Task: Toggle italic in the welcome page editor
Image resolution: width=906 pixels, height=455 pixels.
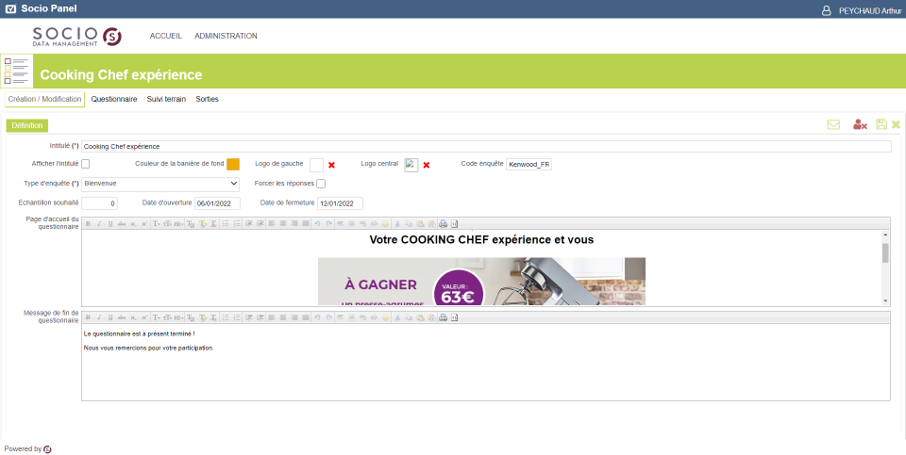Action: (99, 224)
